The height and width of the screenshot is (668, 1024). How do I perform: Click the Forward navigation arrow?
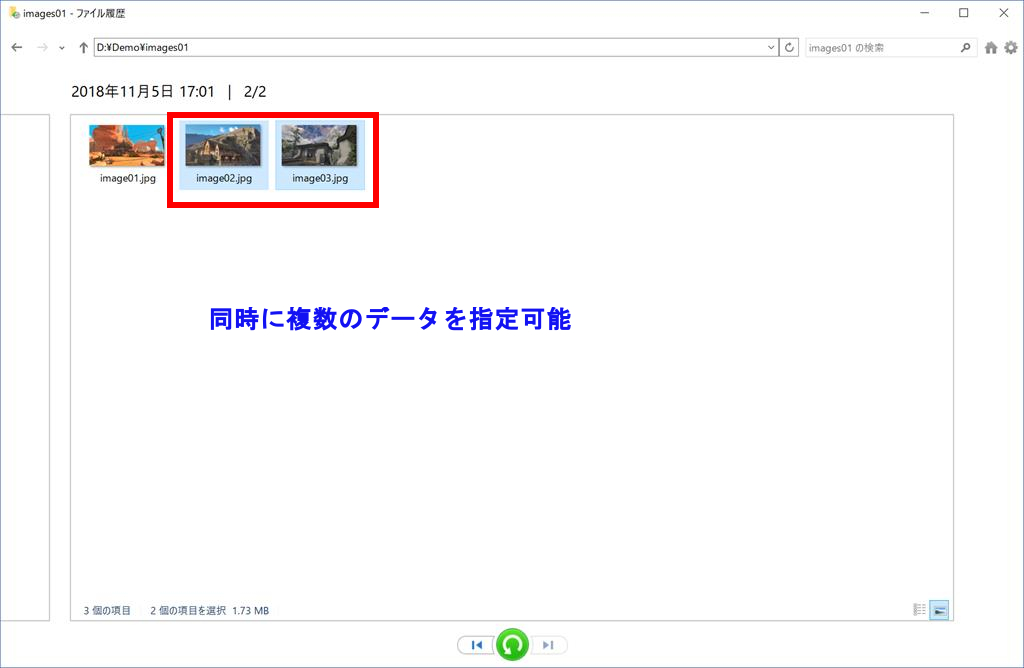pos(42,47)
